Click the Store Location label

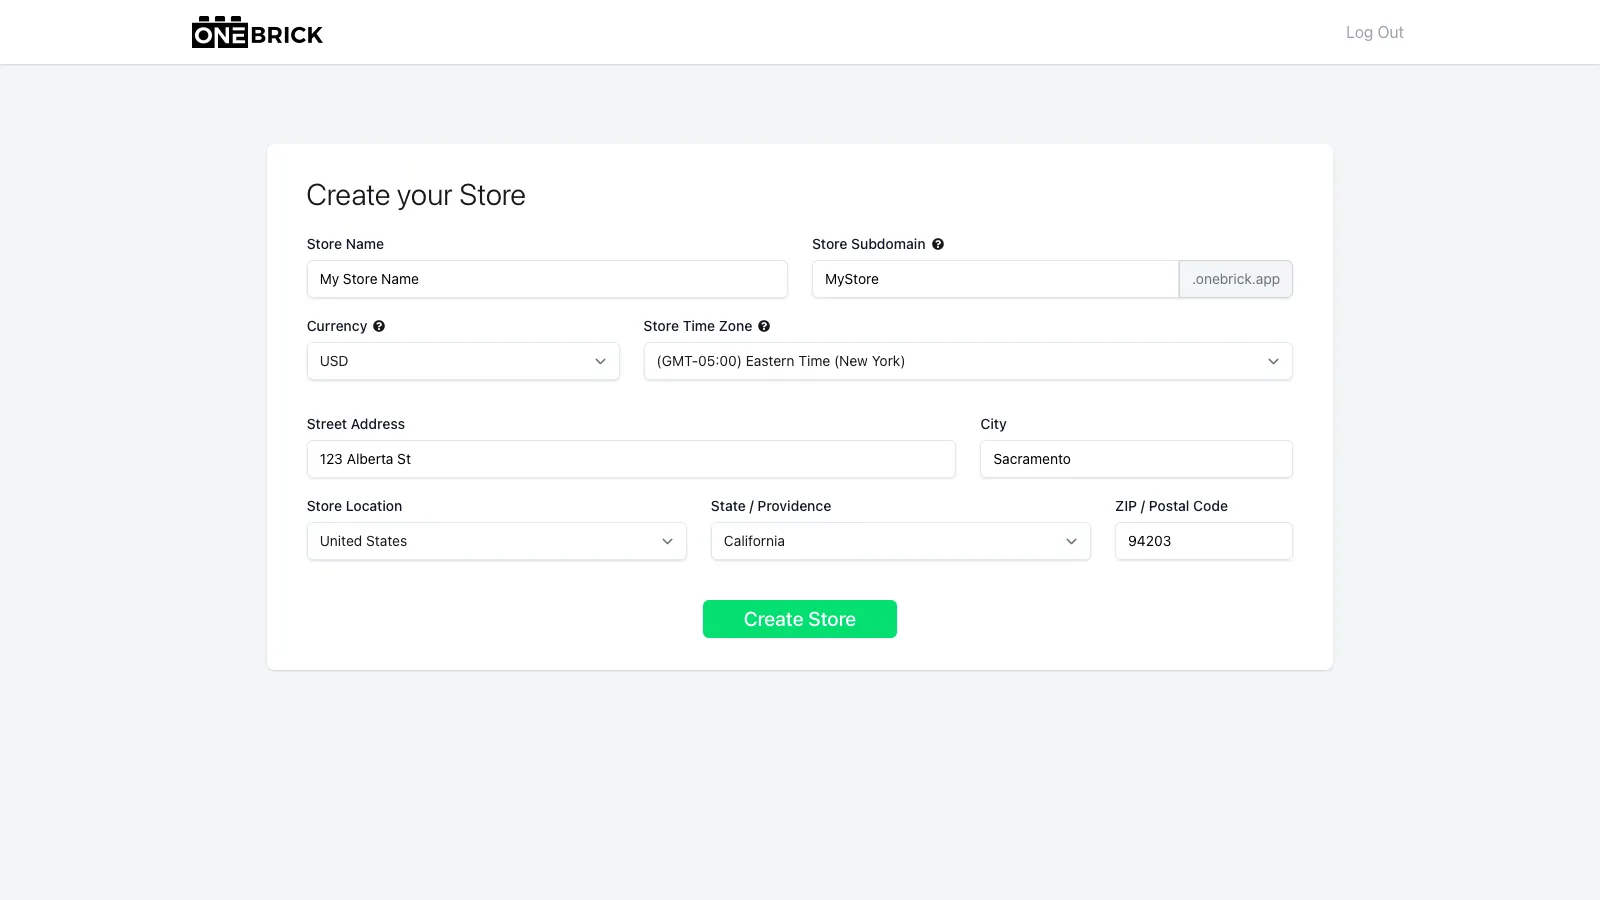pos(354,506)
